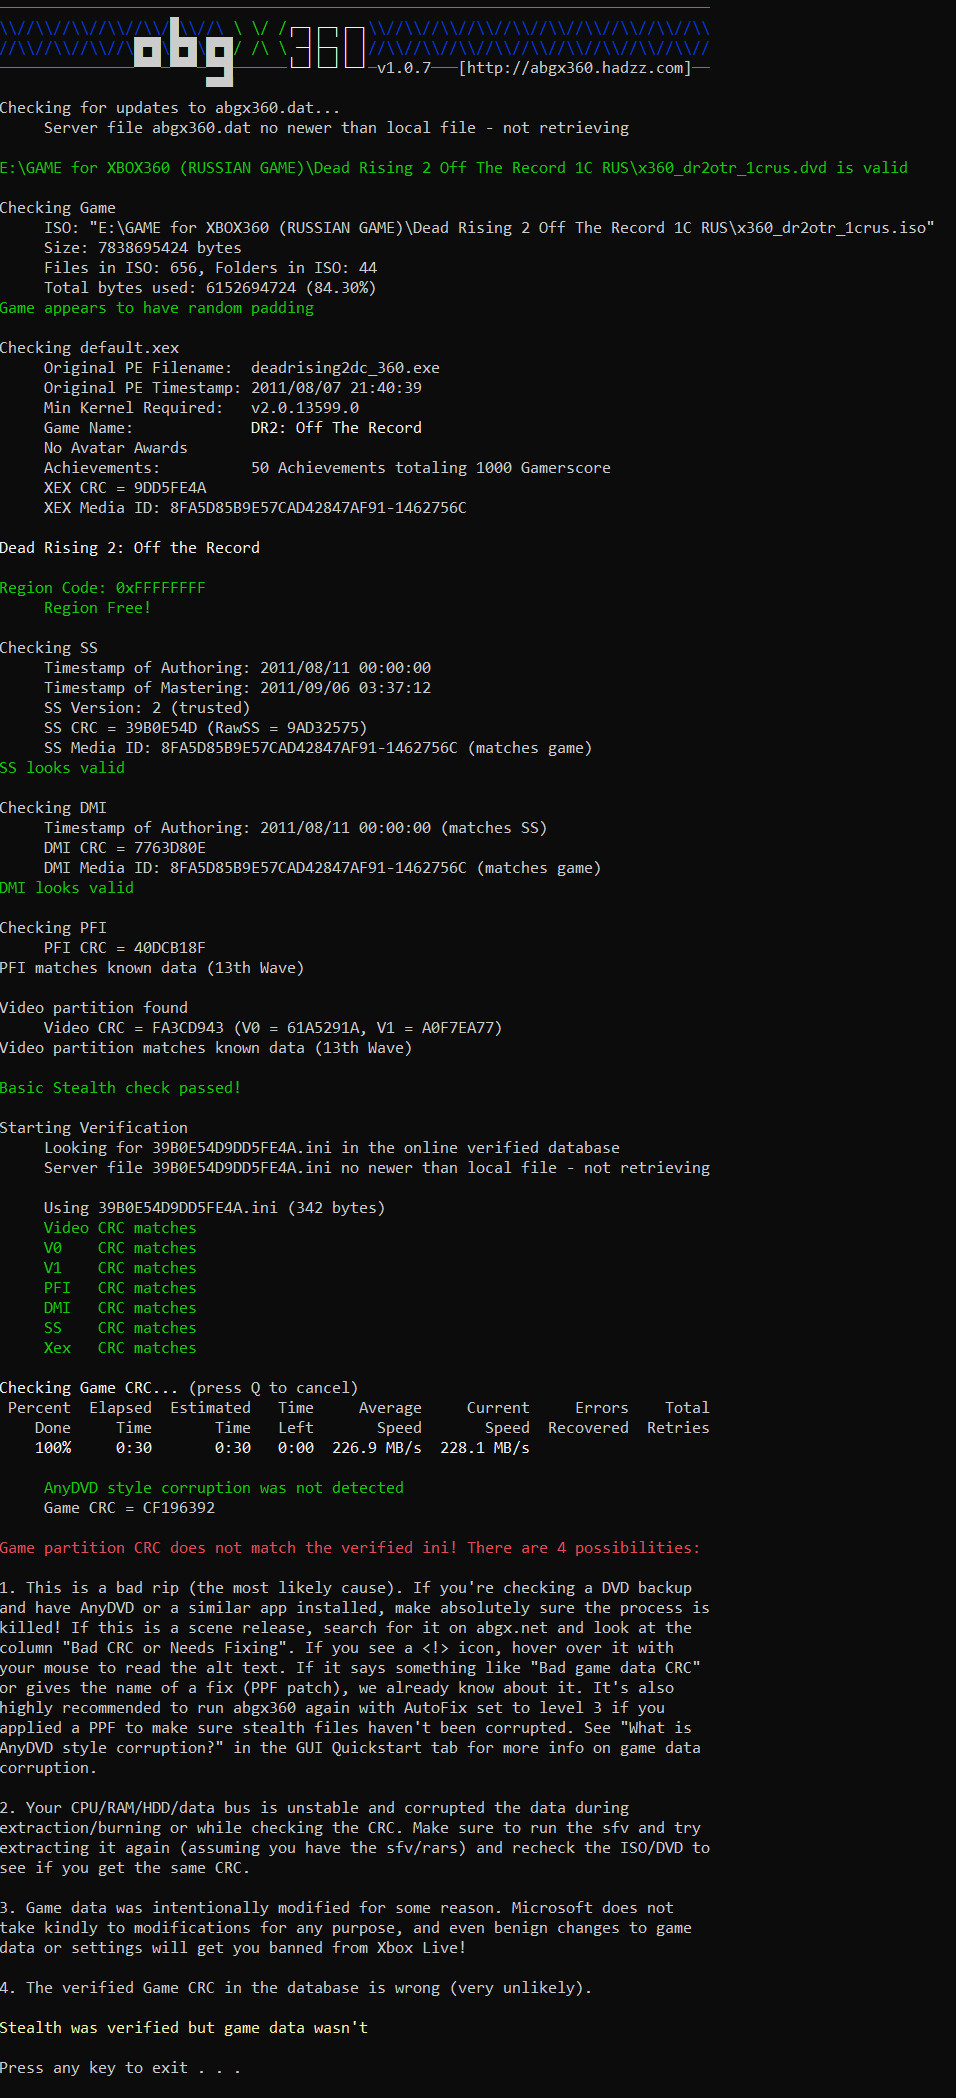This screenshot has width=956, height=2098.
Task: Click the 'XEX CRC = 9DD5FE4A' line
Action: (125, 488)
